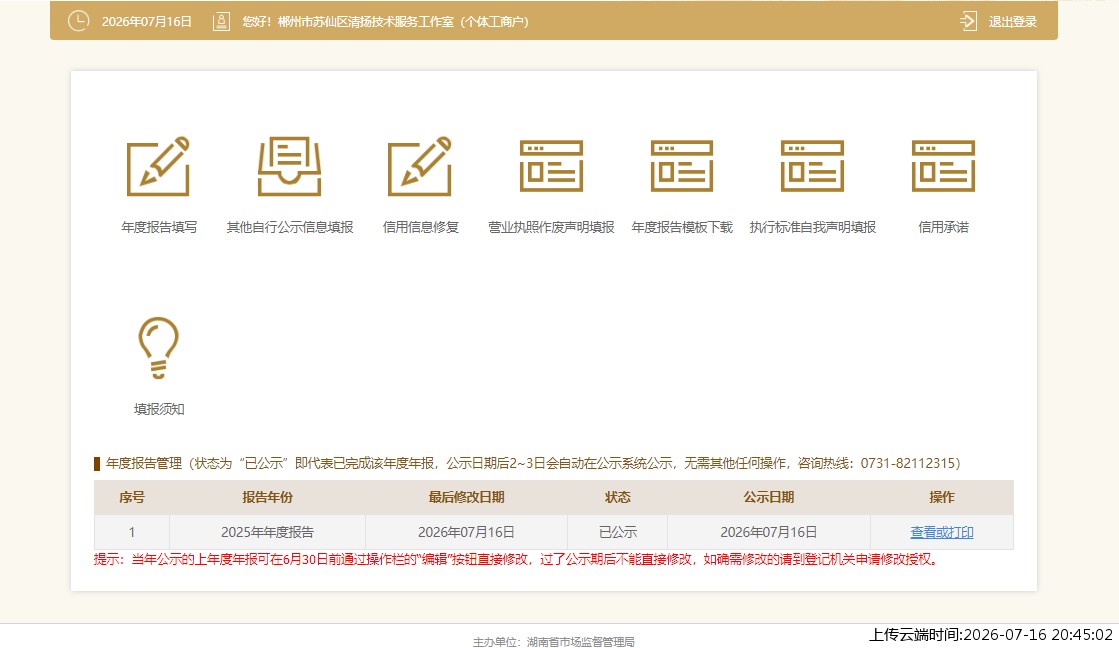Open the 年度报告填写 pencil icon
This screenshot has width=1119, height=648.
[x=158, y=166]
